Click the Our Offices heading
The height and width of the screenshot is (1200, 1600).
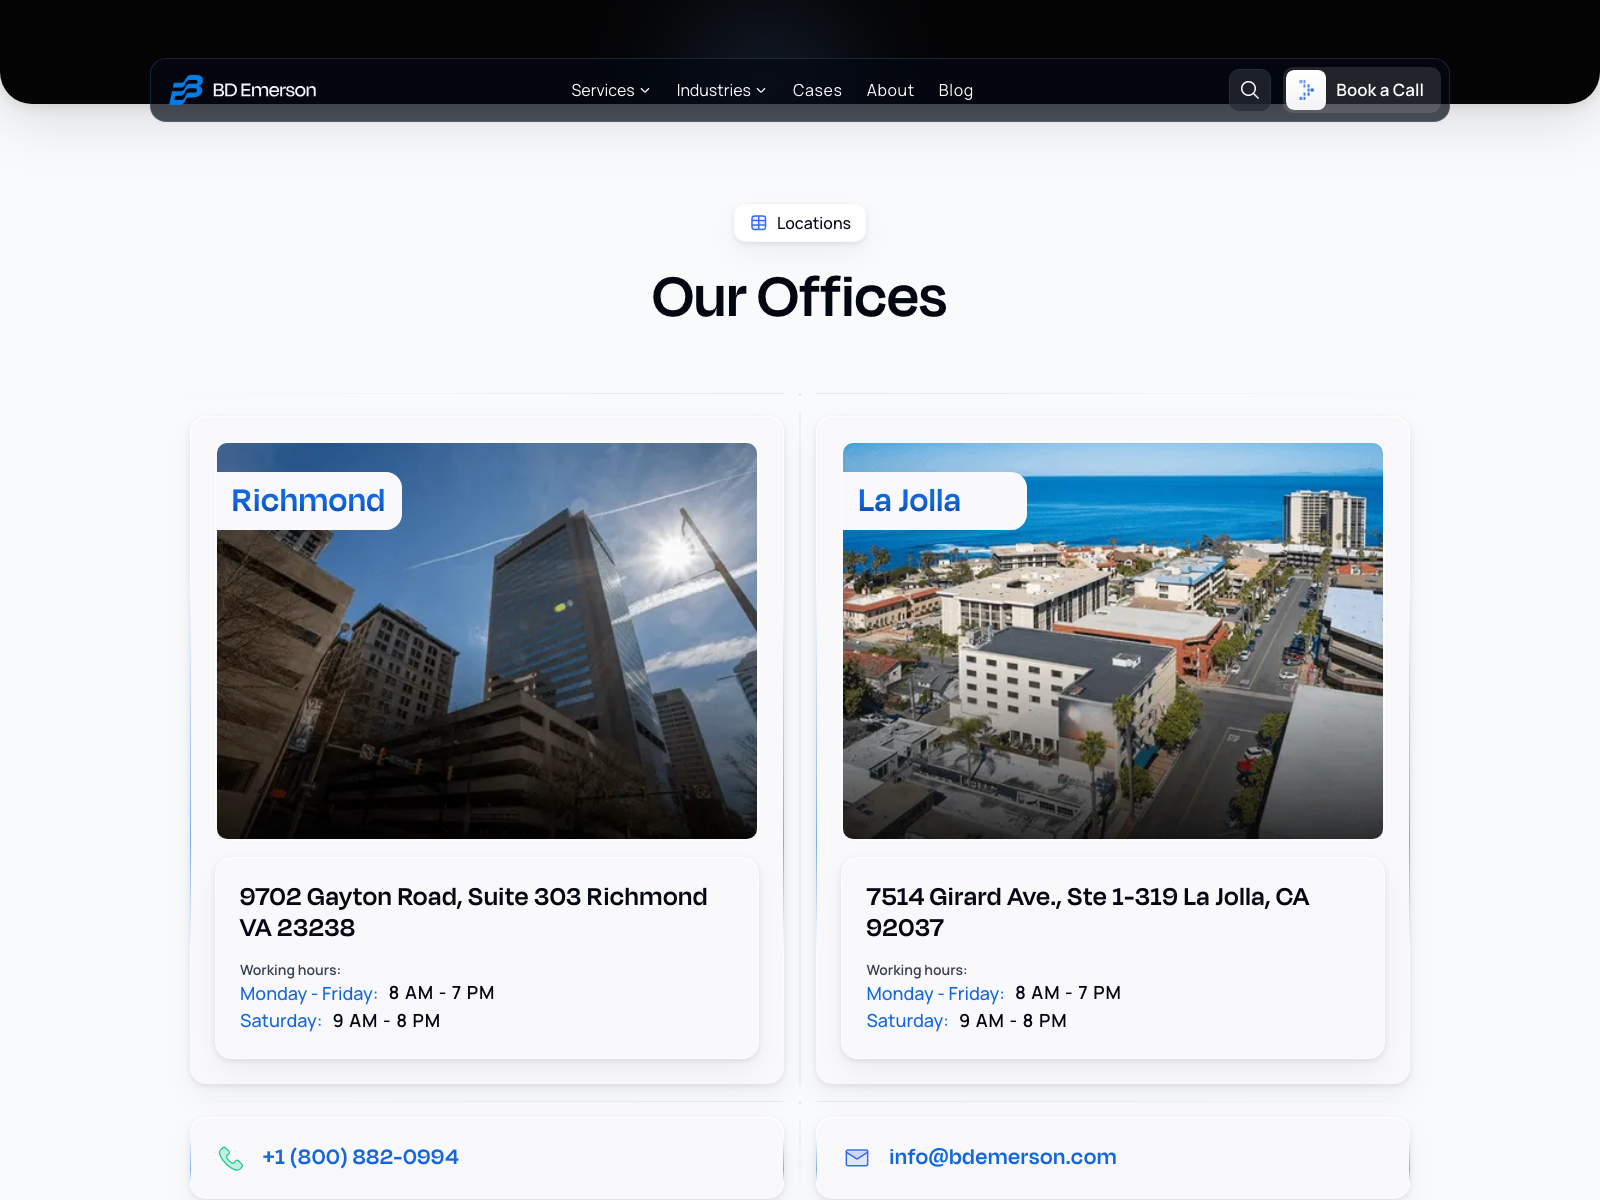click(x=799, y=297)
